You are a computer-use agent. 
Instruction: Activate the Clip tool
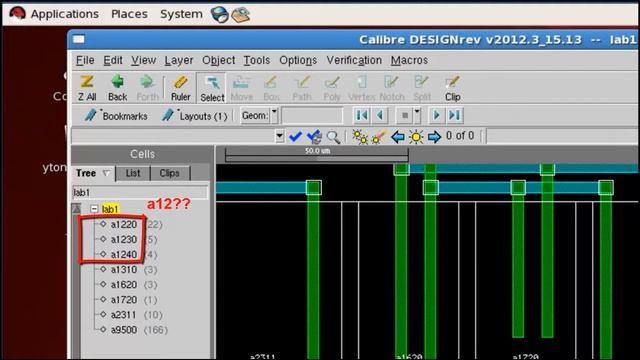pos(452,88)
